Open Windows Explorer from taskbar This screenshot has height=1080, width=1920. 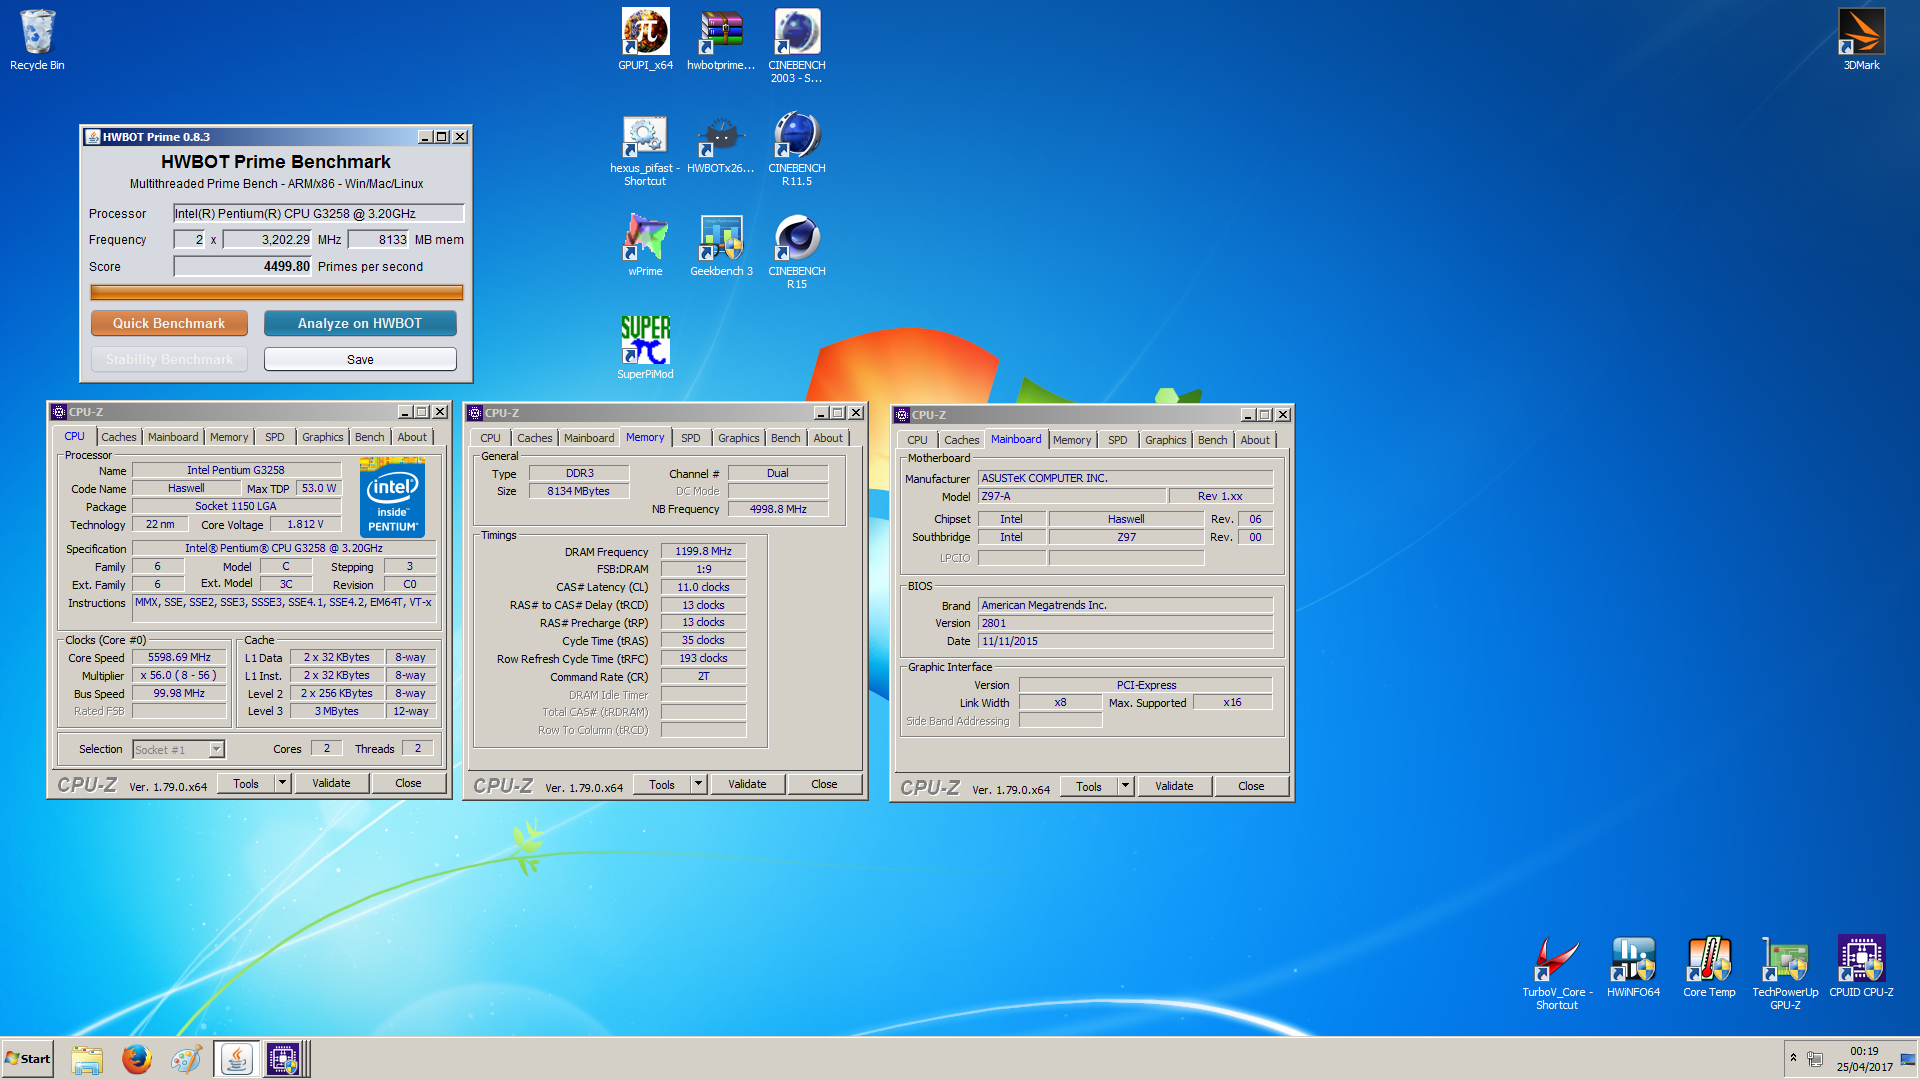click(87, 1059)
